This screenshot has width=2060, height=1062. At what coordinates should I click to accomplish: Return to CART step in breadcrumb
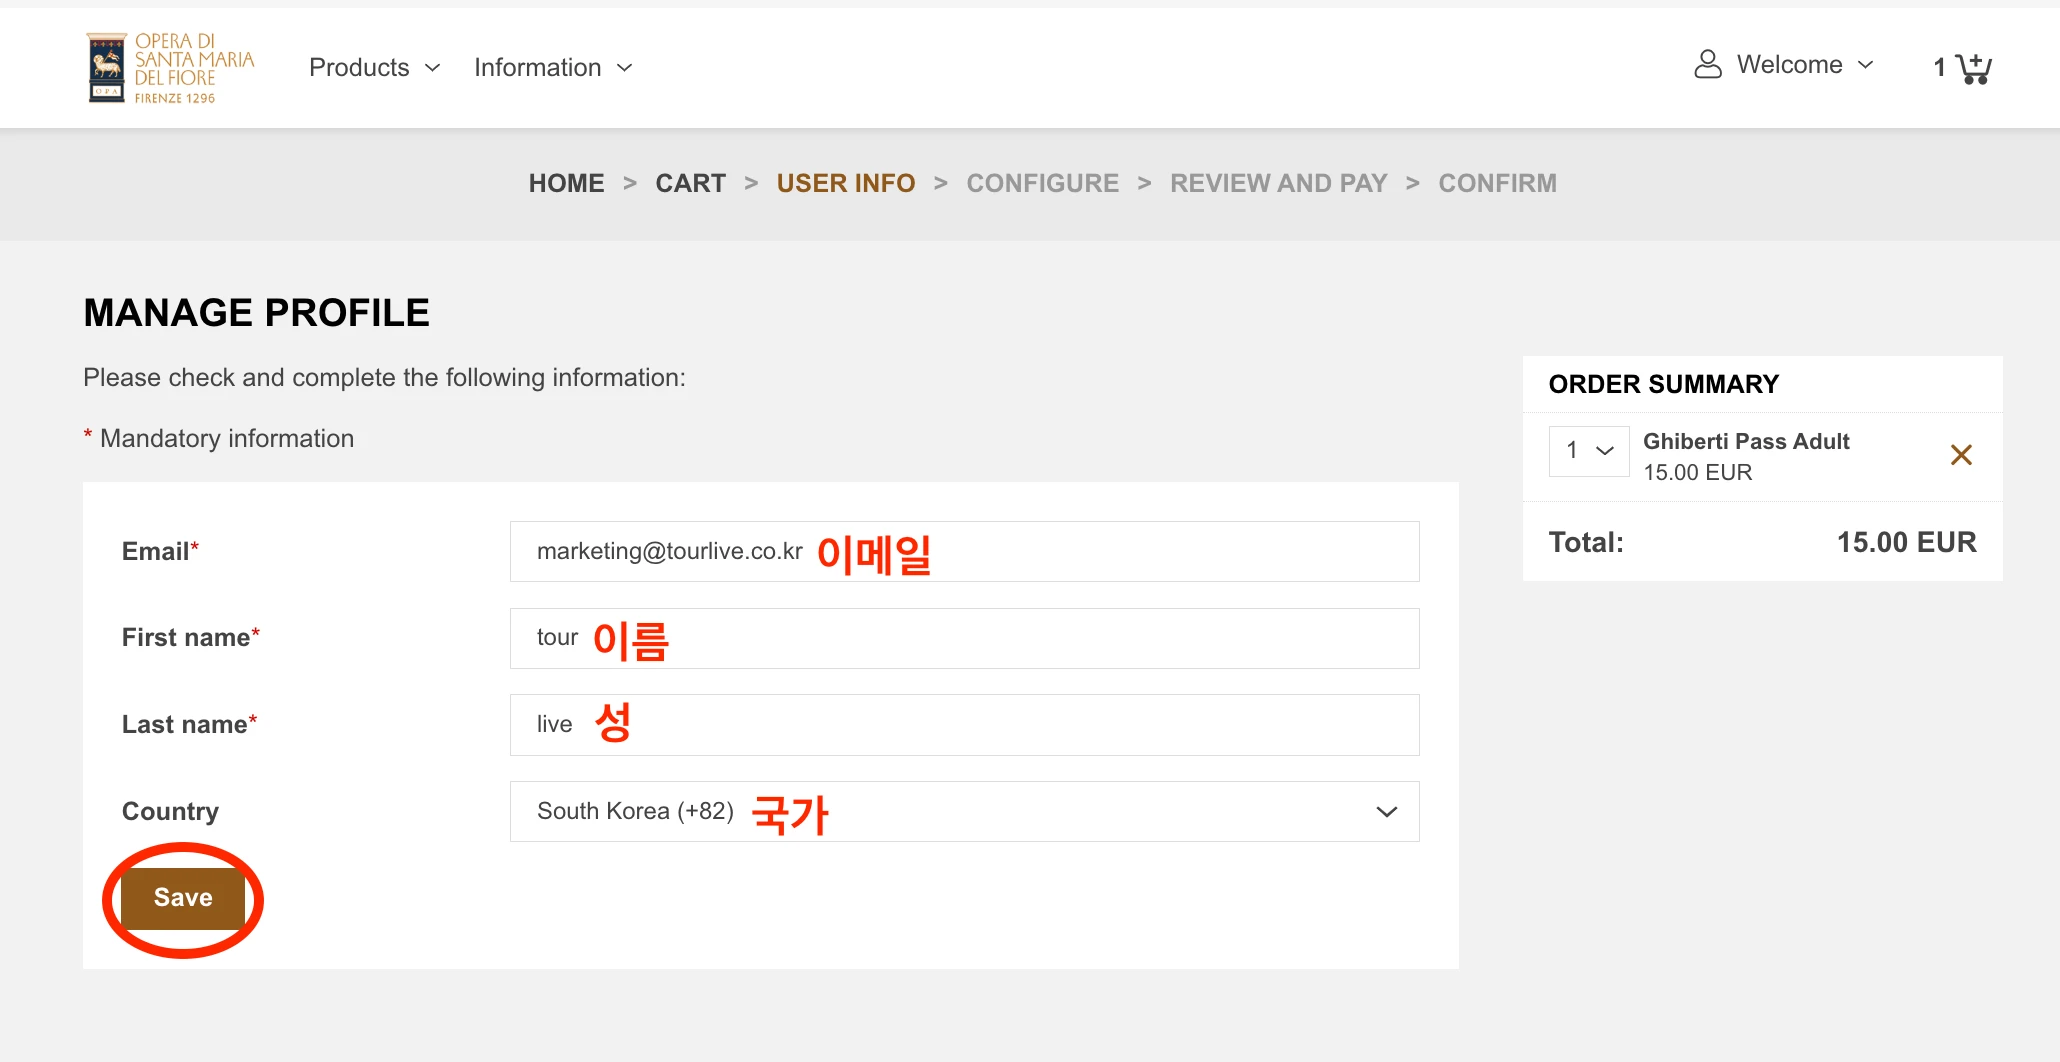(690, 184)
